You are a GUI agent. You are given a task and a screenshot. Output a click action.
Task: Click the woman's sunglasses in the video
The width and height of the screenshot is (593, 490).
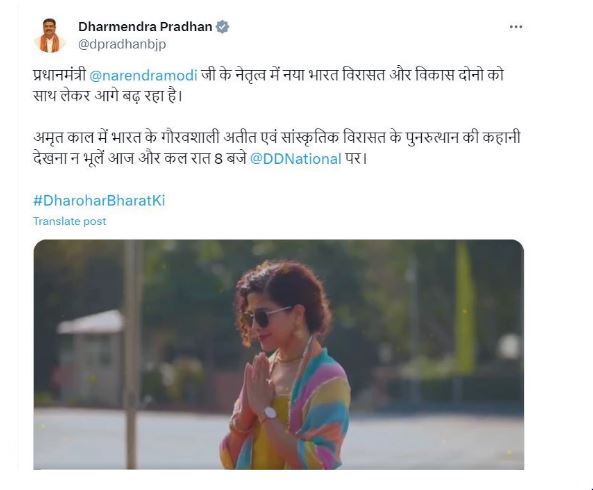pyautogui.click(x=269, y=317)
